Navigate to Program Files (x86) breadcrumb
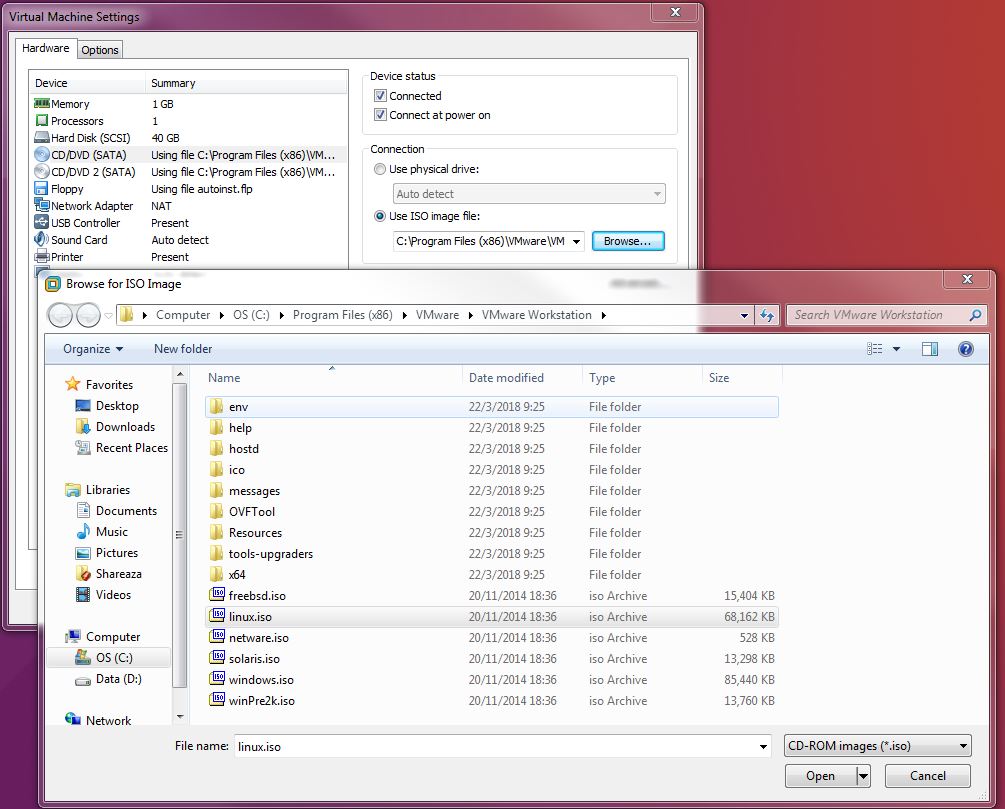Screen dimensions: 1005x809 coord(342,315)
